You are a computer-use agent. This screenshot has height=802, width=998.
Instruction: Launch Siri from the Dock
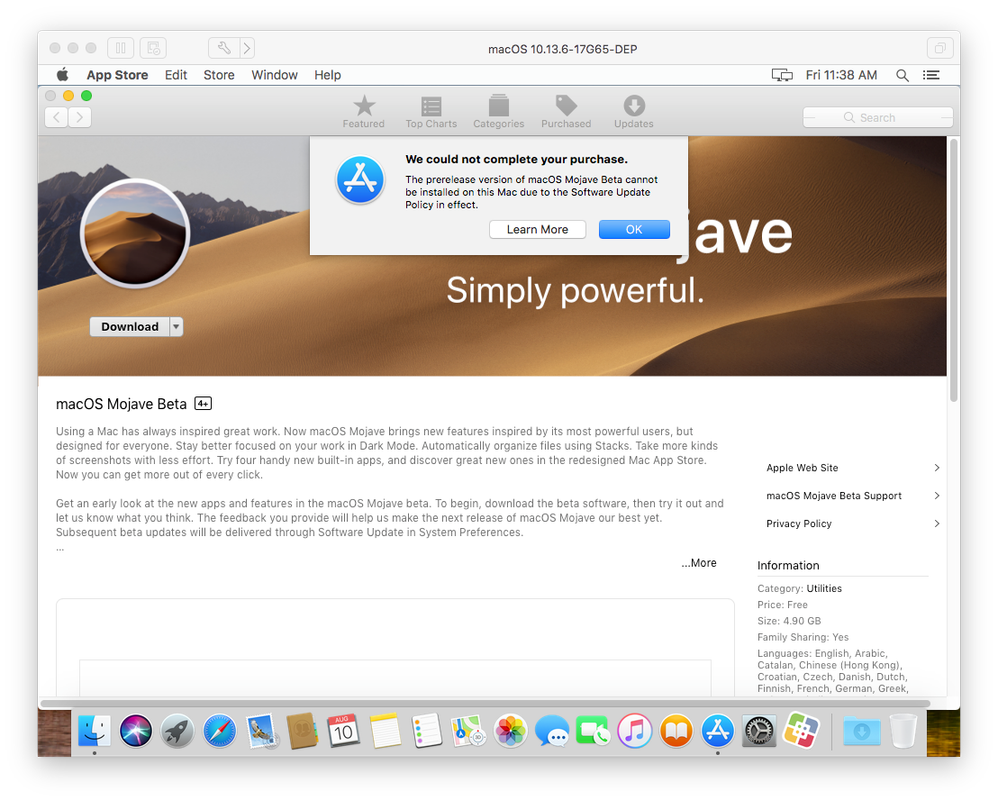[136, 730]
